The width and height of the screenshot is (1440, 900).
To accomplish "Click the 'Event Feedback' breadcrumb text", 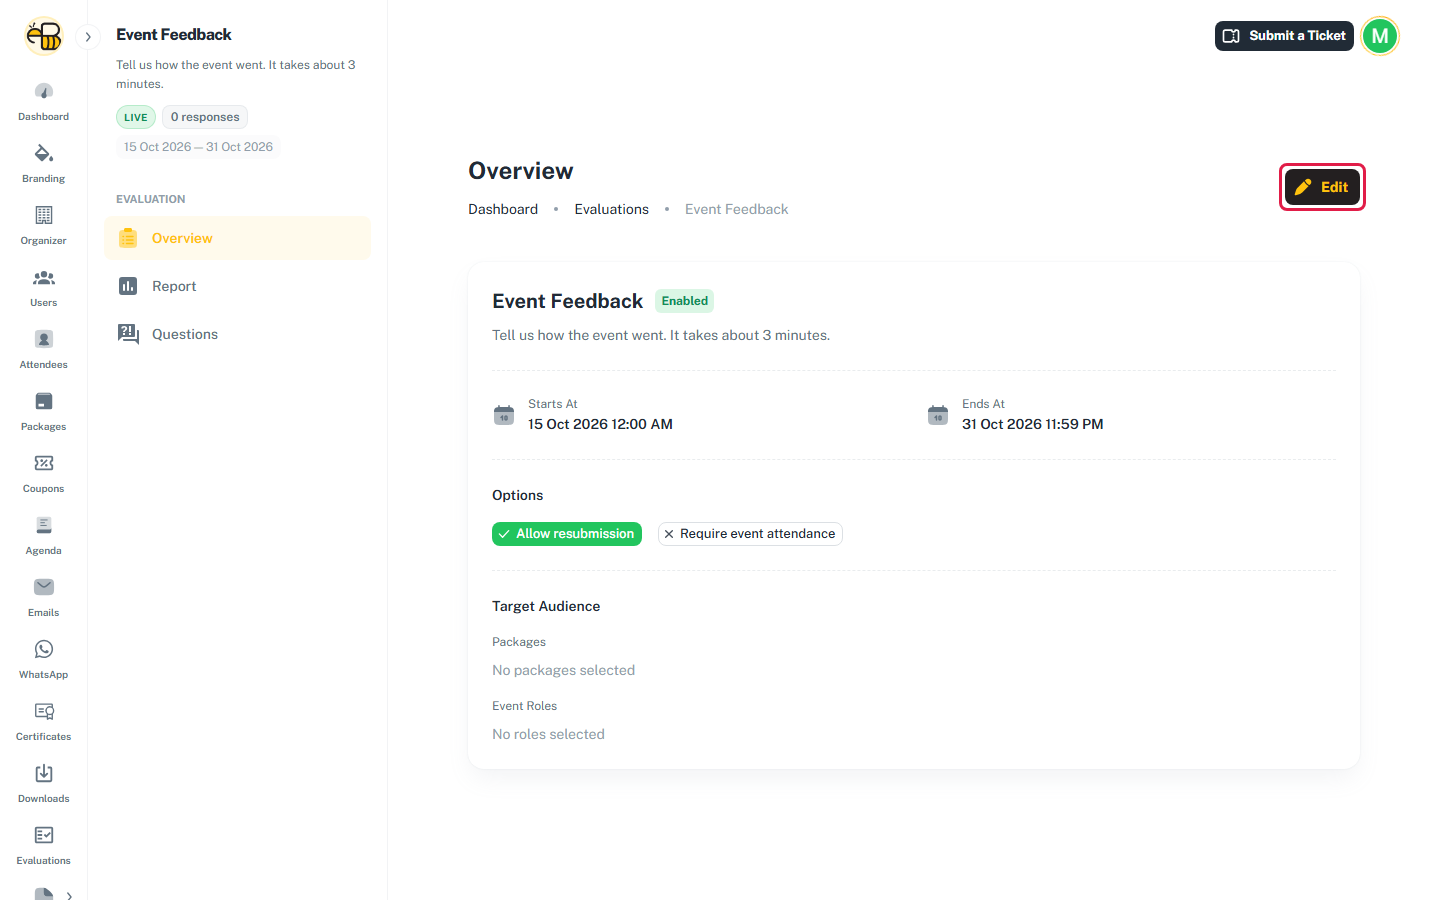I will click(x=737, y=209).
